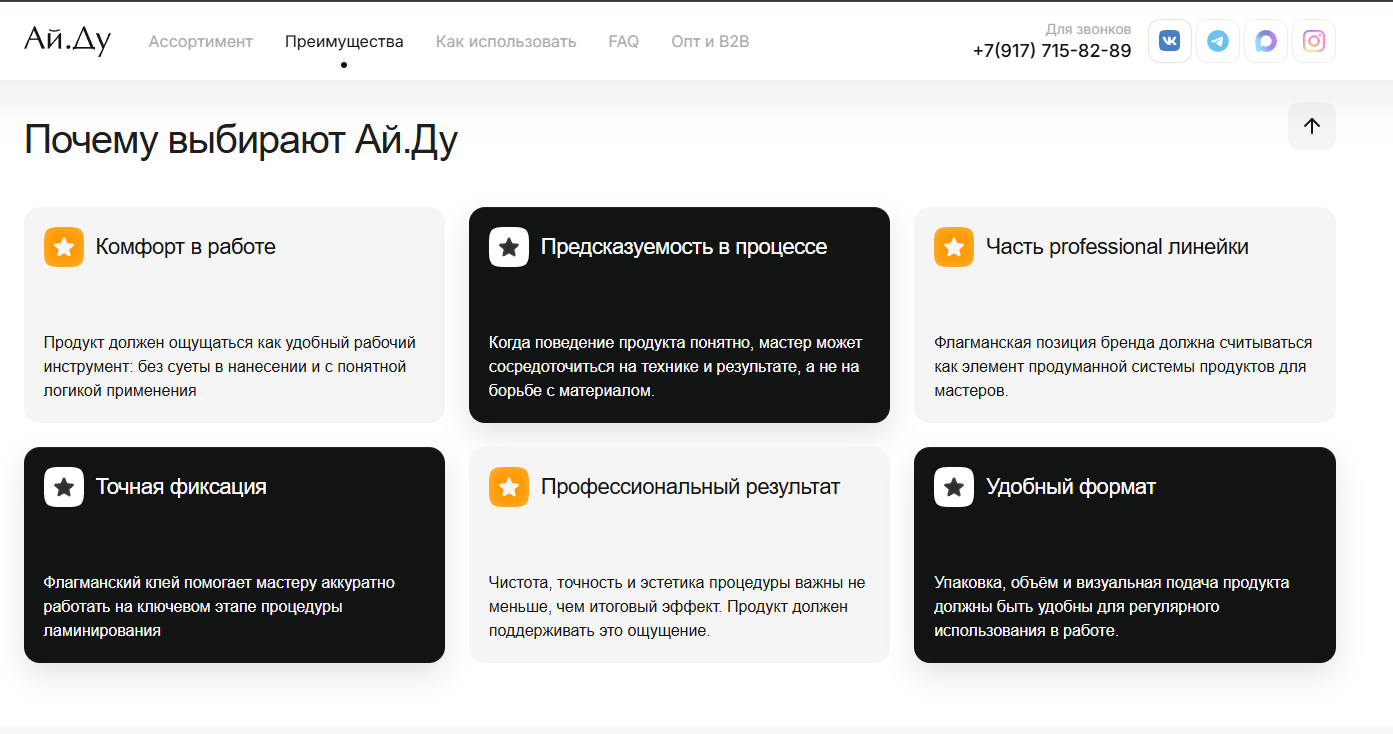1393x734 pixels.
Task: Go to the Ассортимент section
Action: click(201, 42)
